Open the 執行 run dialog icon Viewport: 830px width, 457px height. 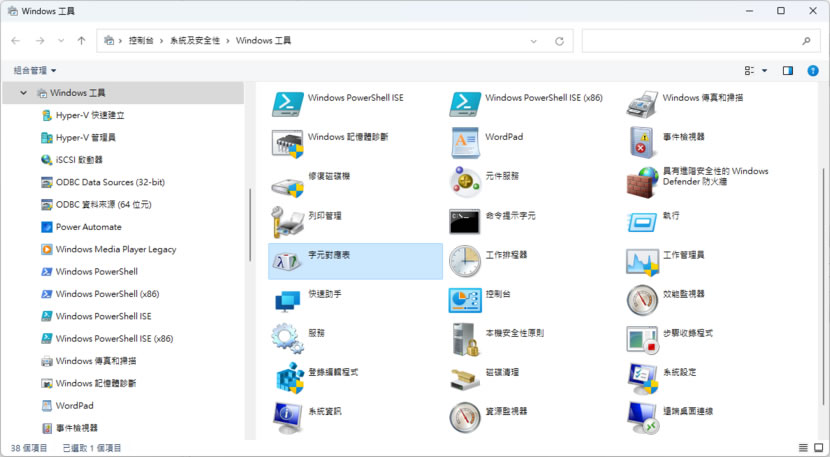(642, 222)
